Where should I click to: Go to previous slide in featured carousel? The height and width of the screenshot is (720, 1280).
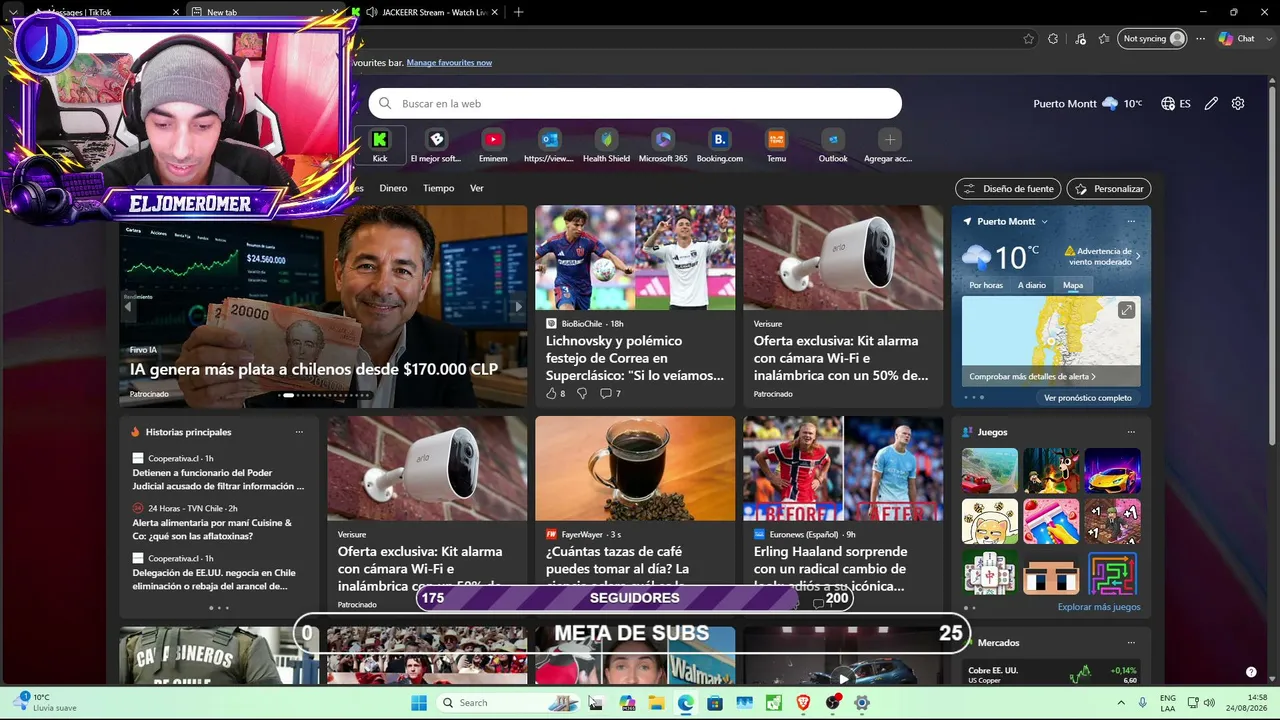128,307
